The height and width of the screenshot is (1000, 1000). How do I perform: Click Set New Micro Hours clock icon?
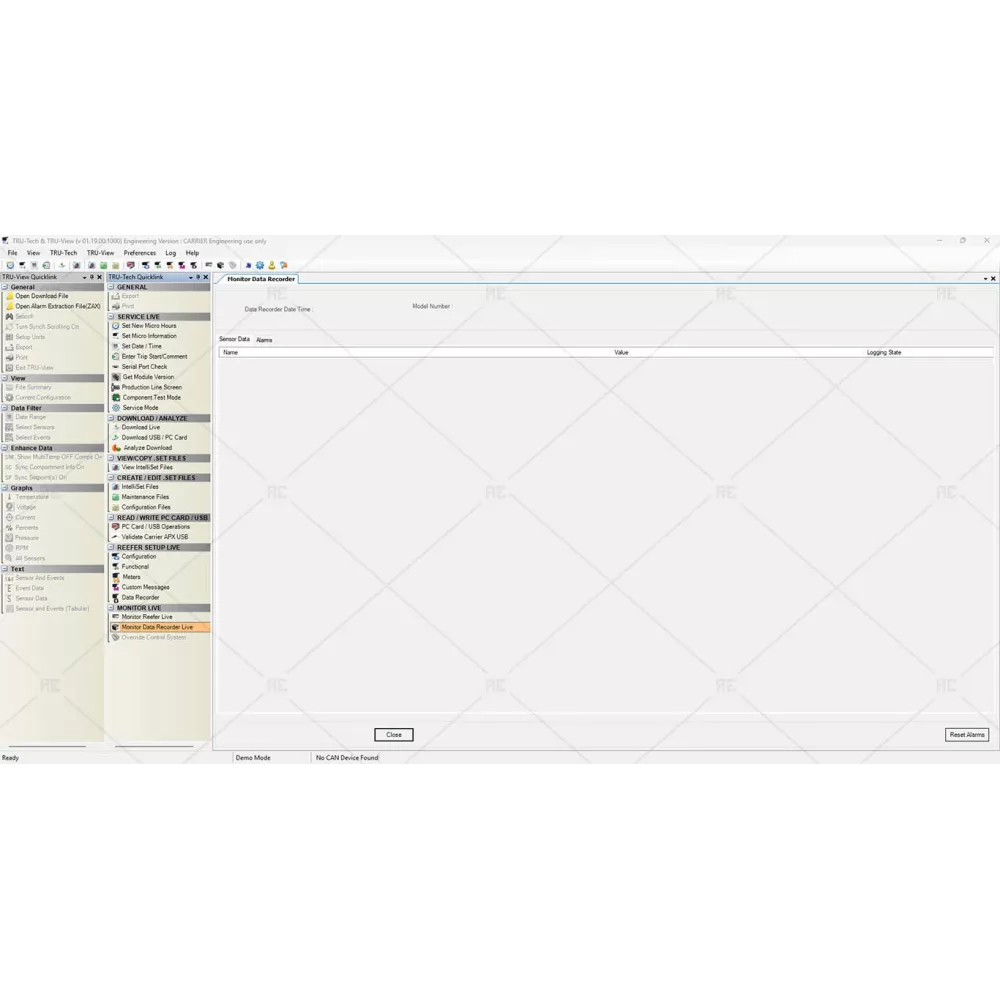coord(115,326)
